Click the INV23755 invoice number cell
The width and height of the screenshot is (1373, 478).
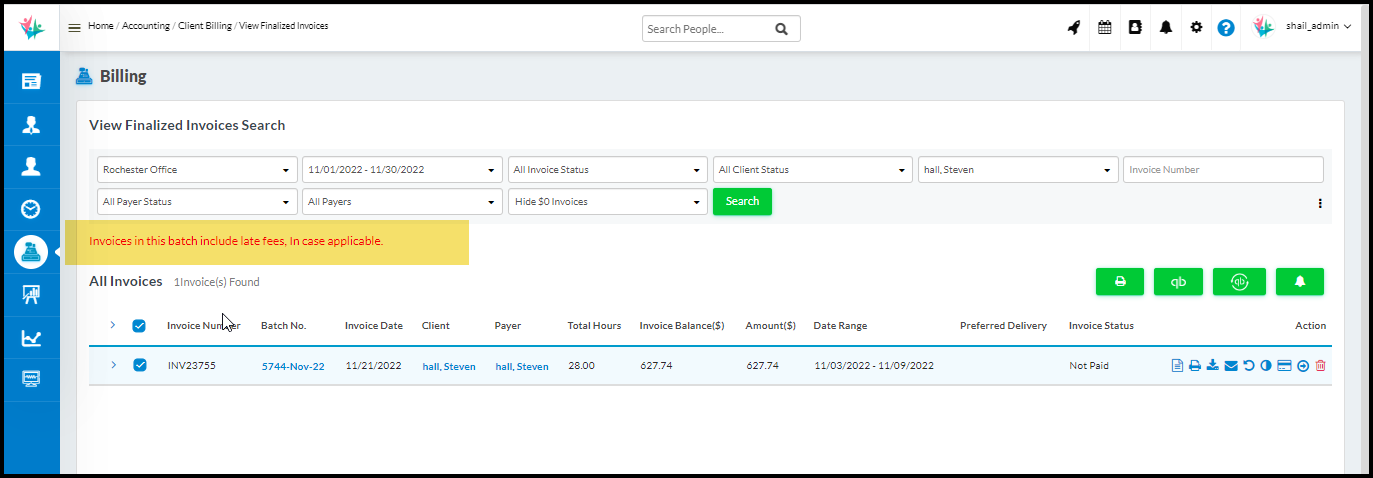[x=192, y=366]
